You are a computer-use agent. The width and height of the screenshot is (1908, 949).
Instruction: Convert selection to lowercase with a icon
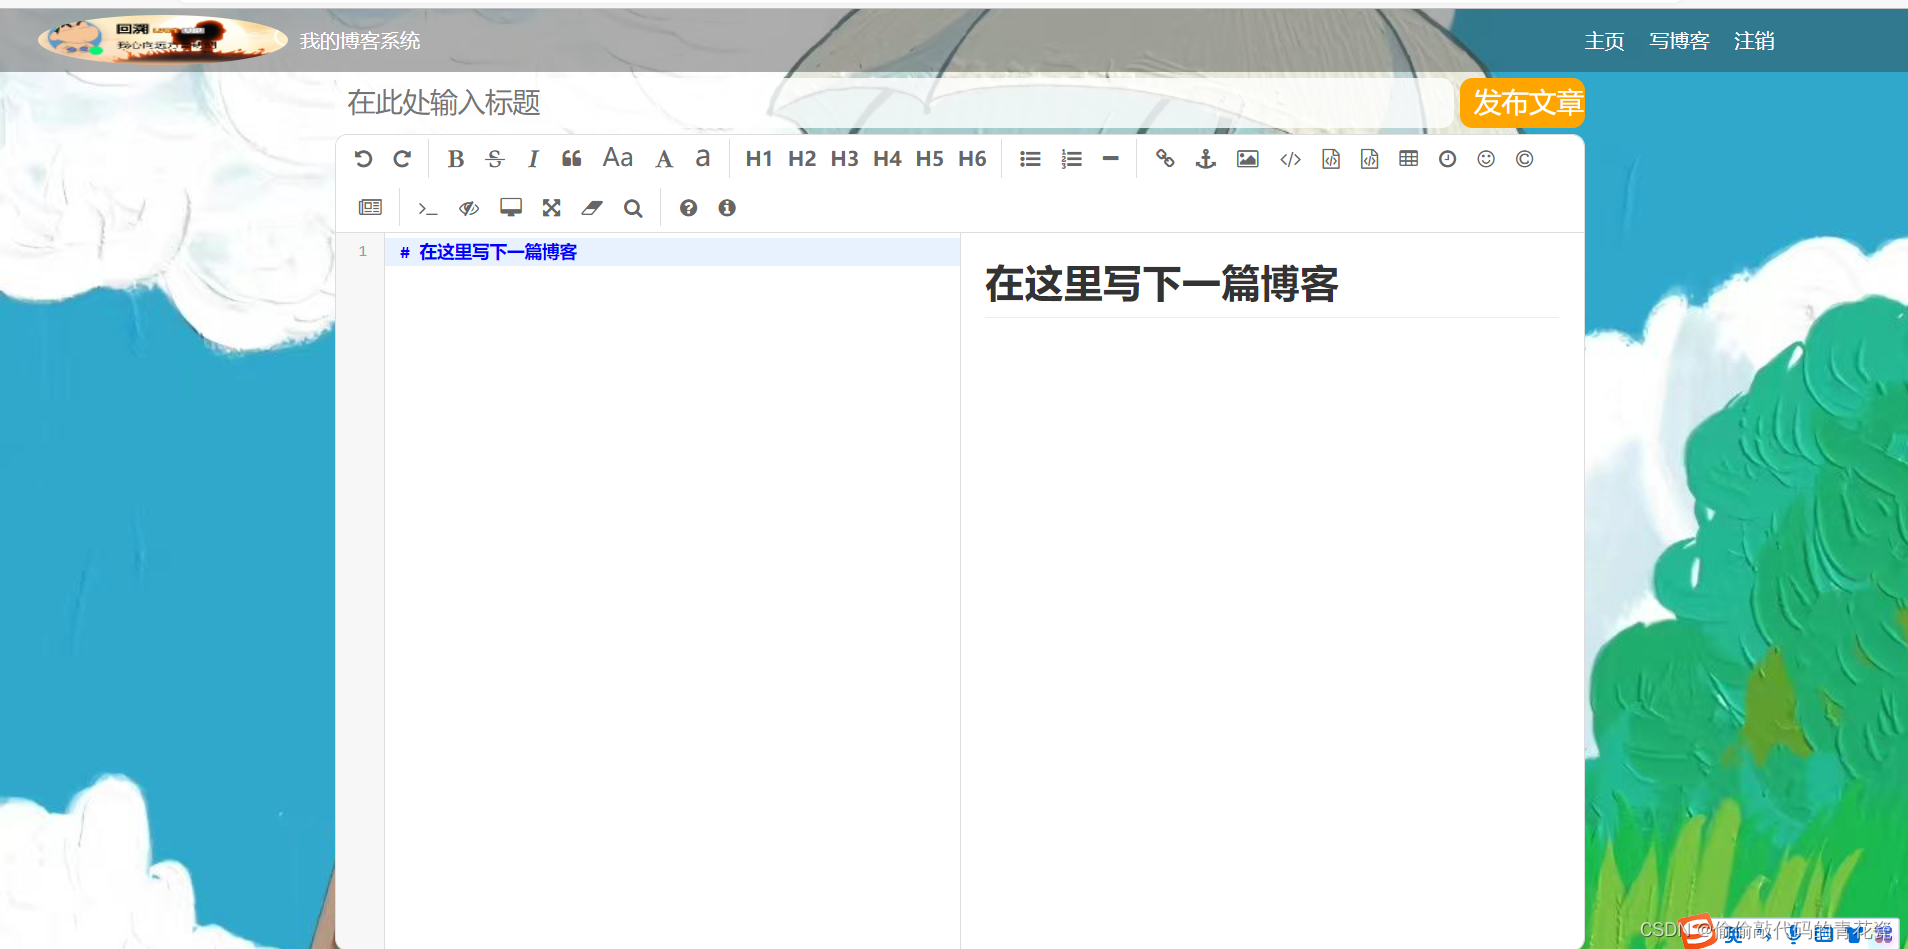(703, 159)
